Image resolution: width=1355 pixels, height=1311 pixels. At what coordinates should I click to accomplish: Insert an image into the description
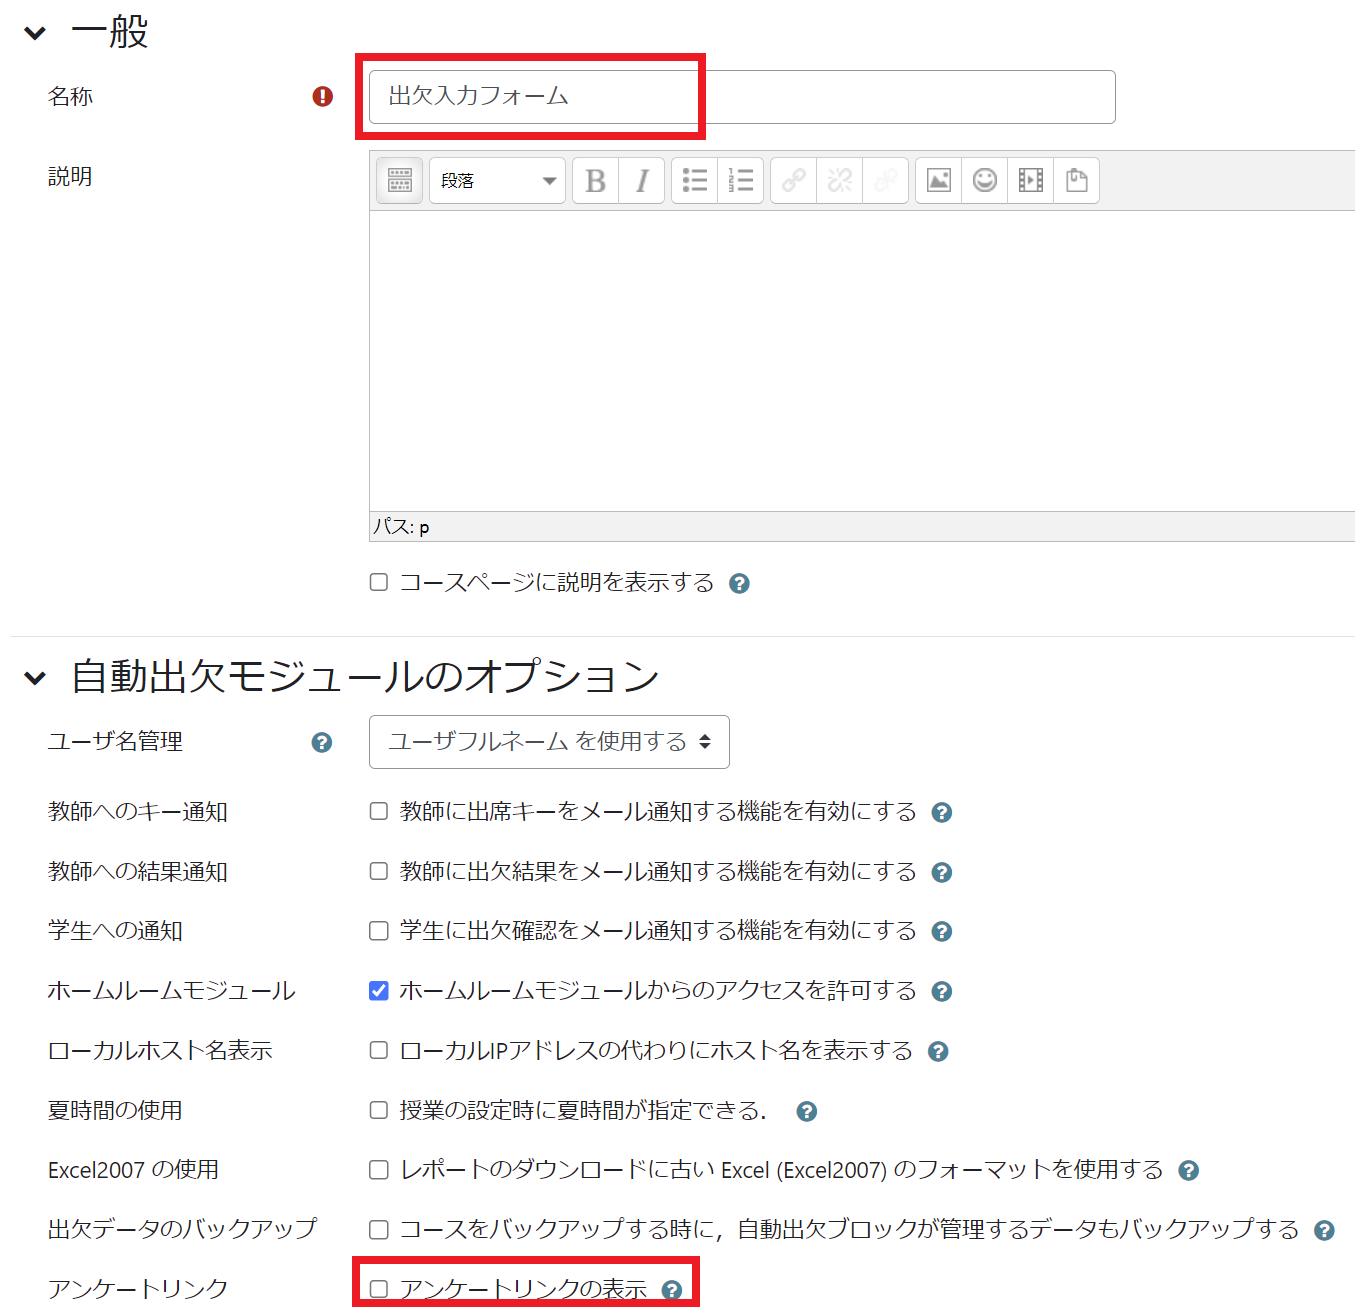(938, 180)
